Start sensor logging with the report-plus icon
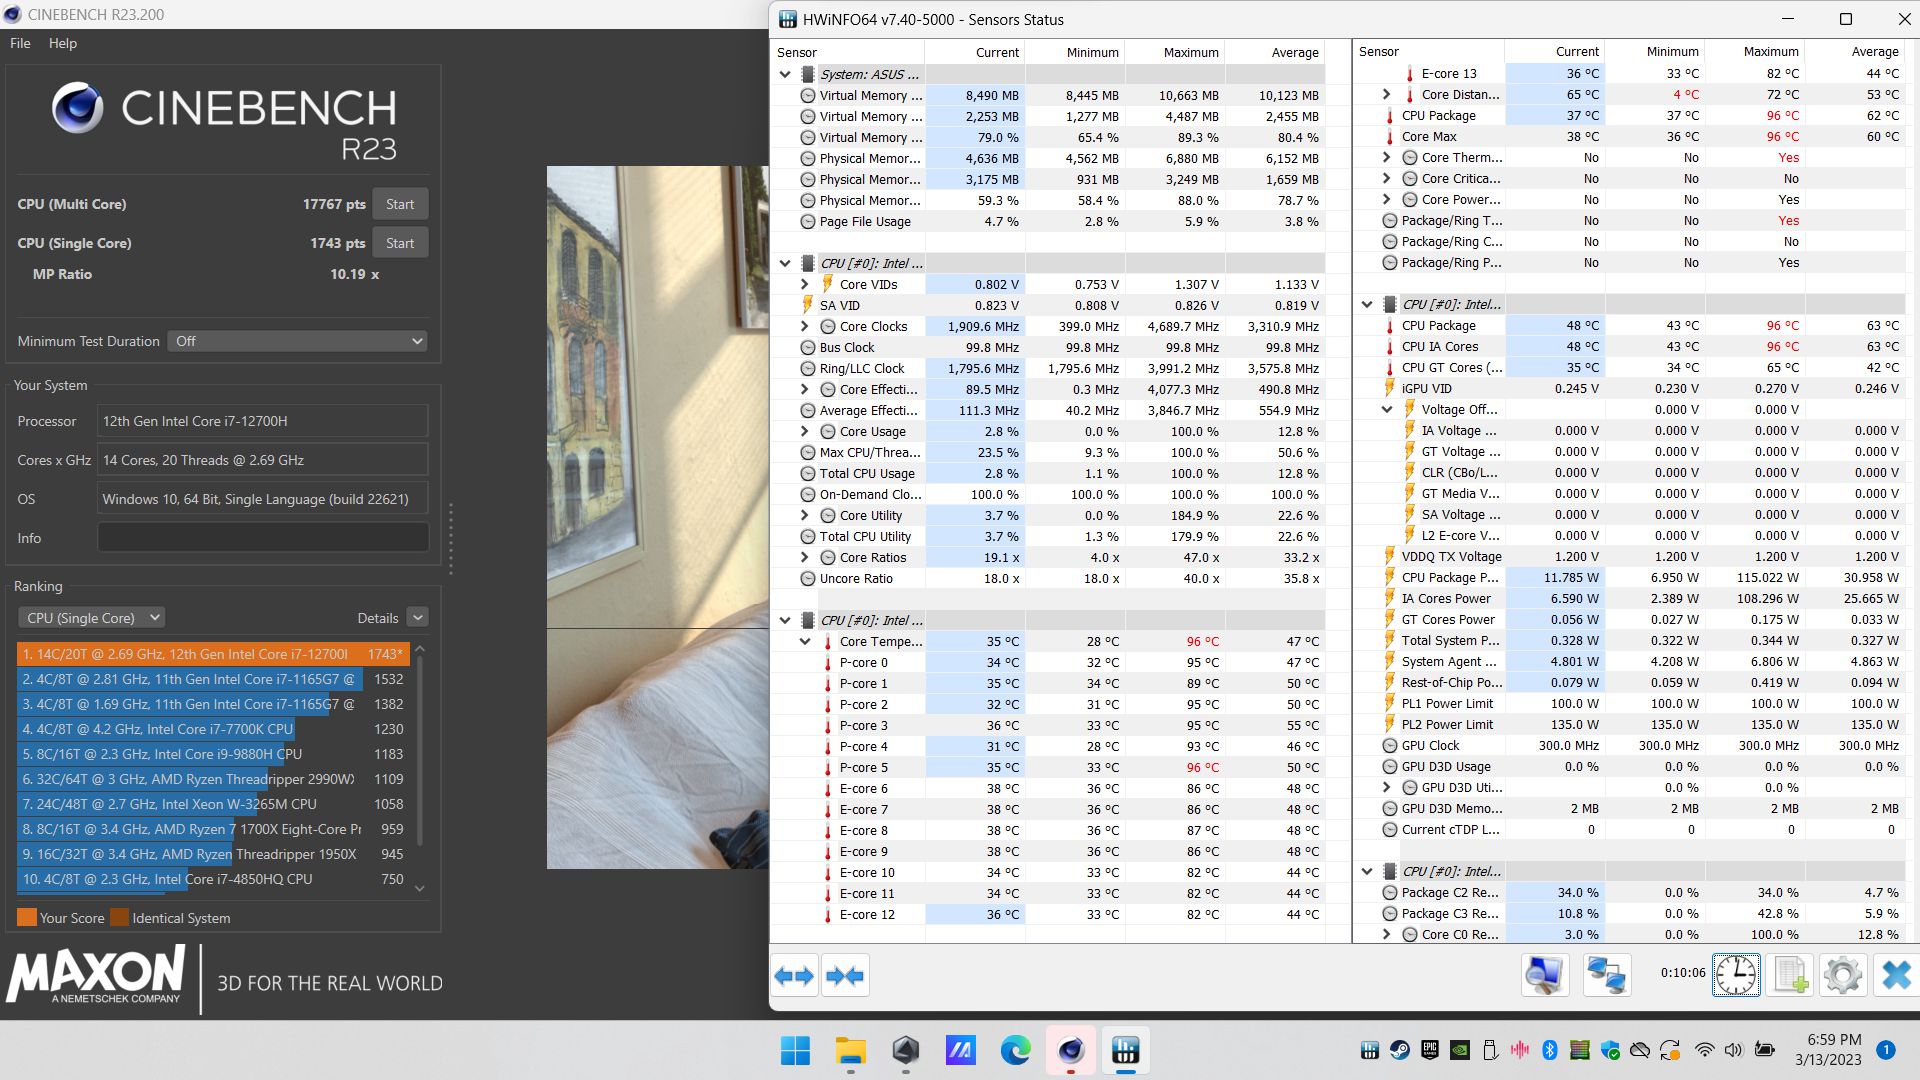 pos(1790,974)
